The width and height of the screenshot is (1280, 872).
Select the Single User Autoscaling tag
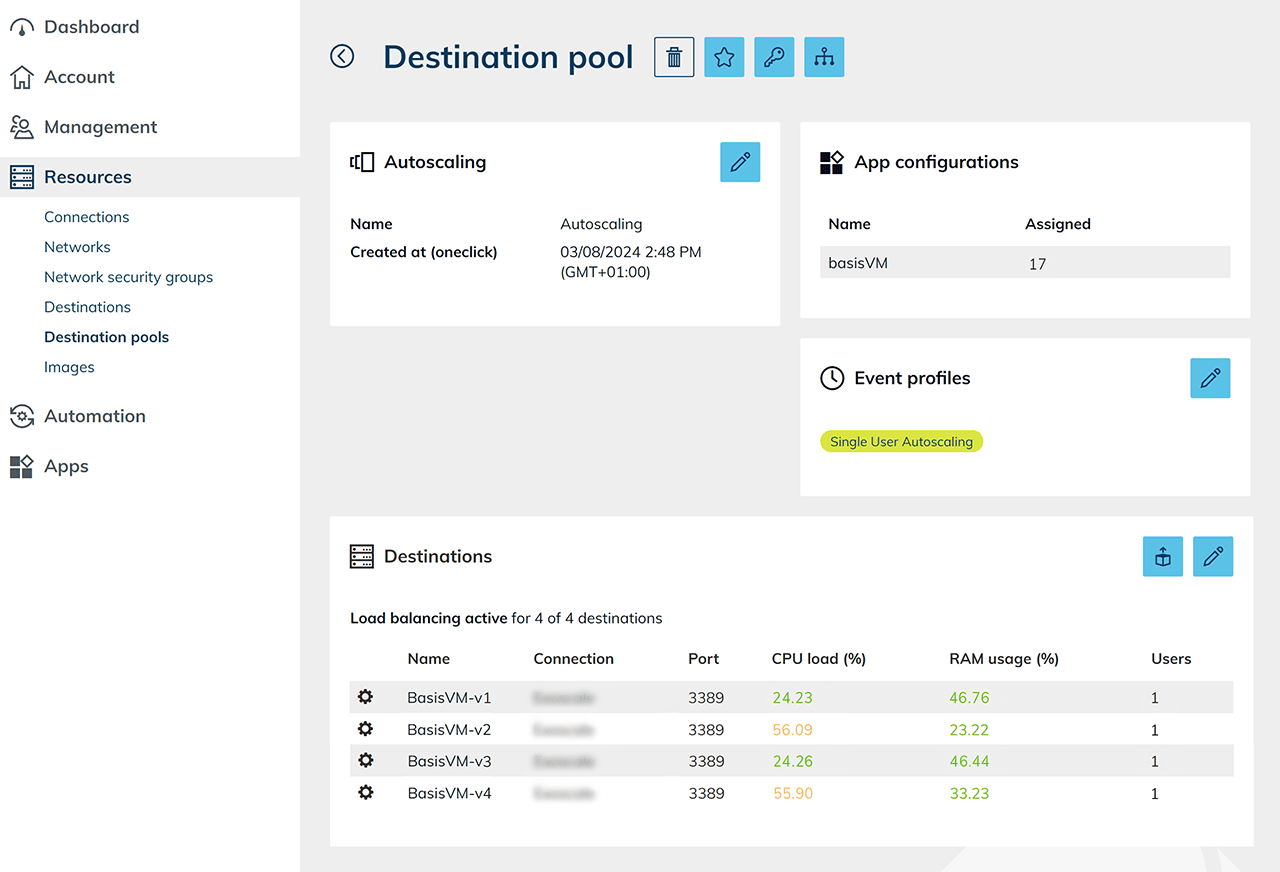(x=901, y=441)
